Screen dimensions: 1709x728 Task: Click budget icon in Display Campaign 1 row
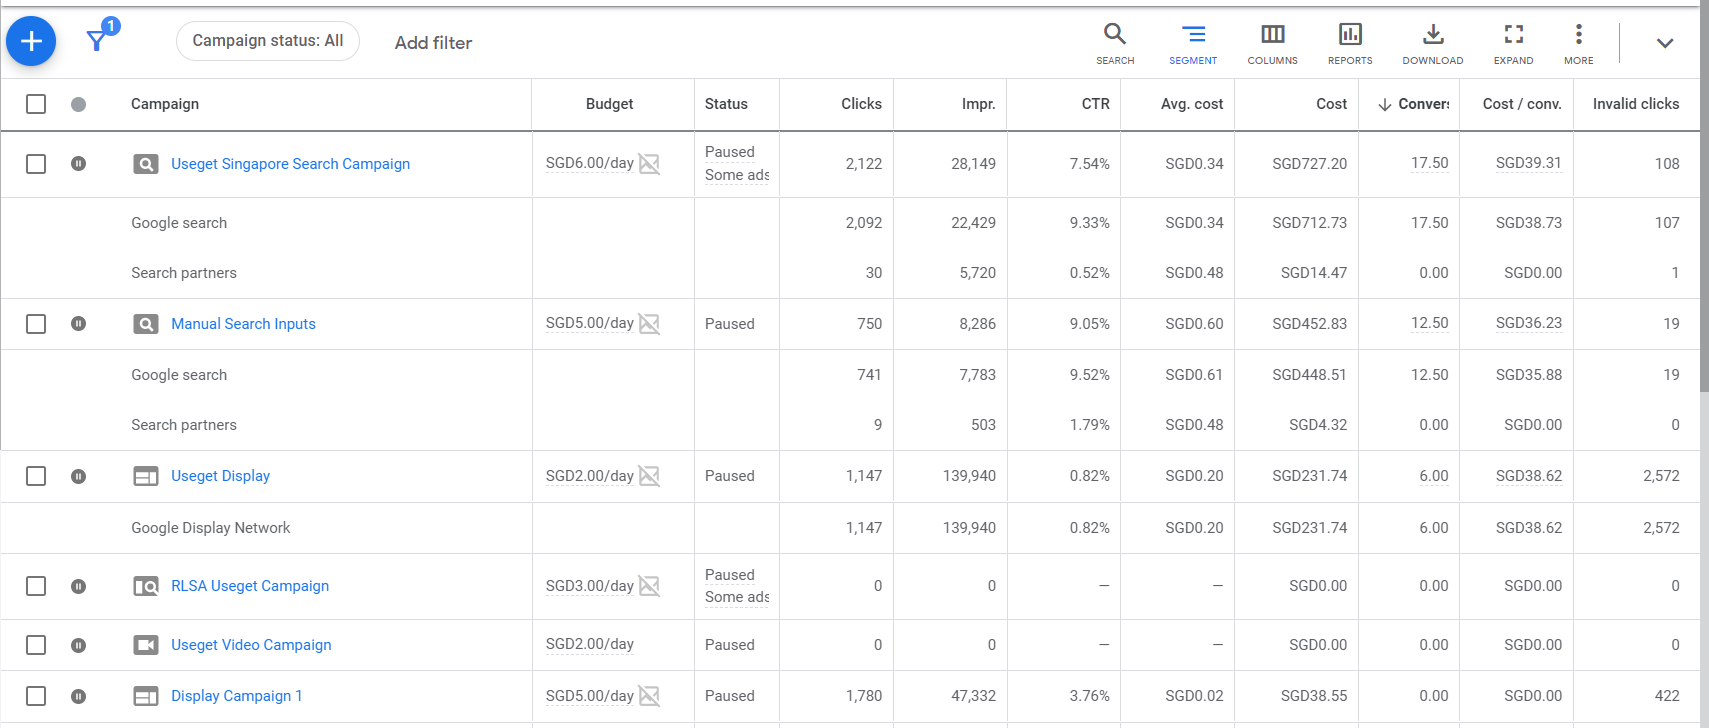coord(649,696)
